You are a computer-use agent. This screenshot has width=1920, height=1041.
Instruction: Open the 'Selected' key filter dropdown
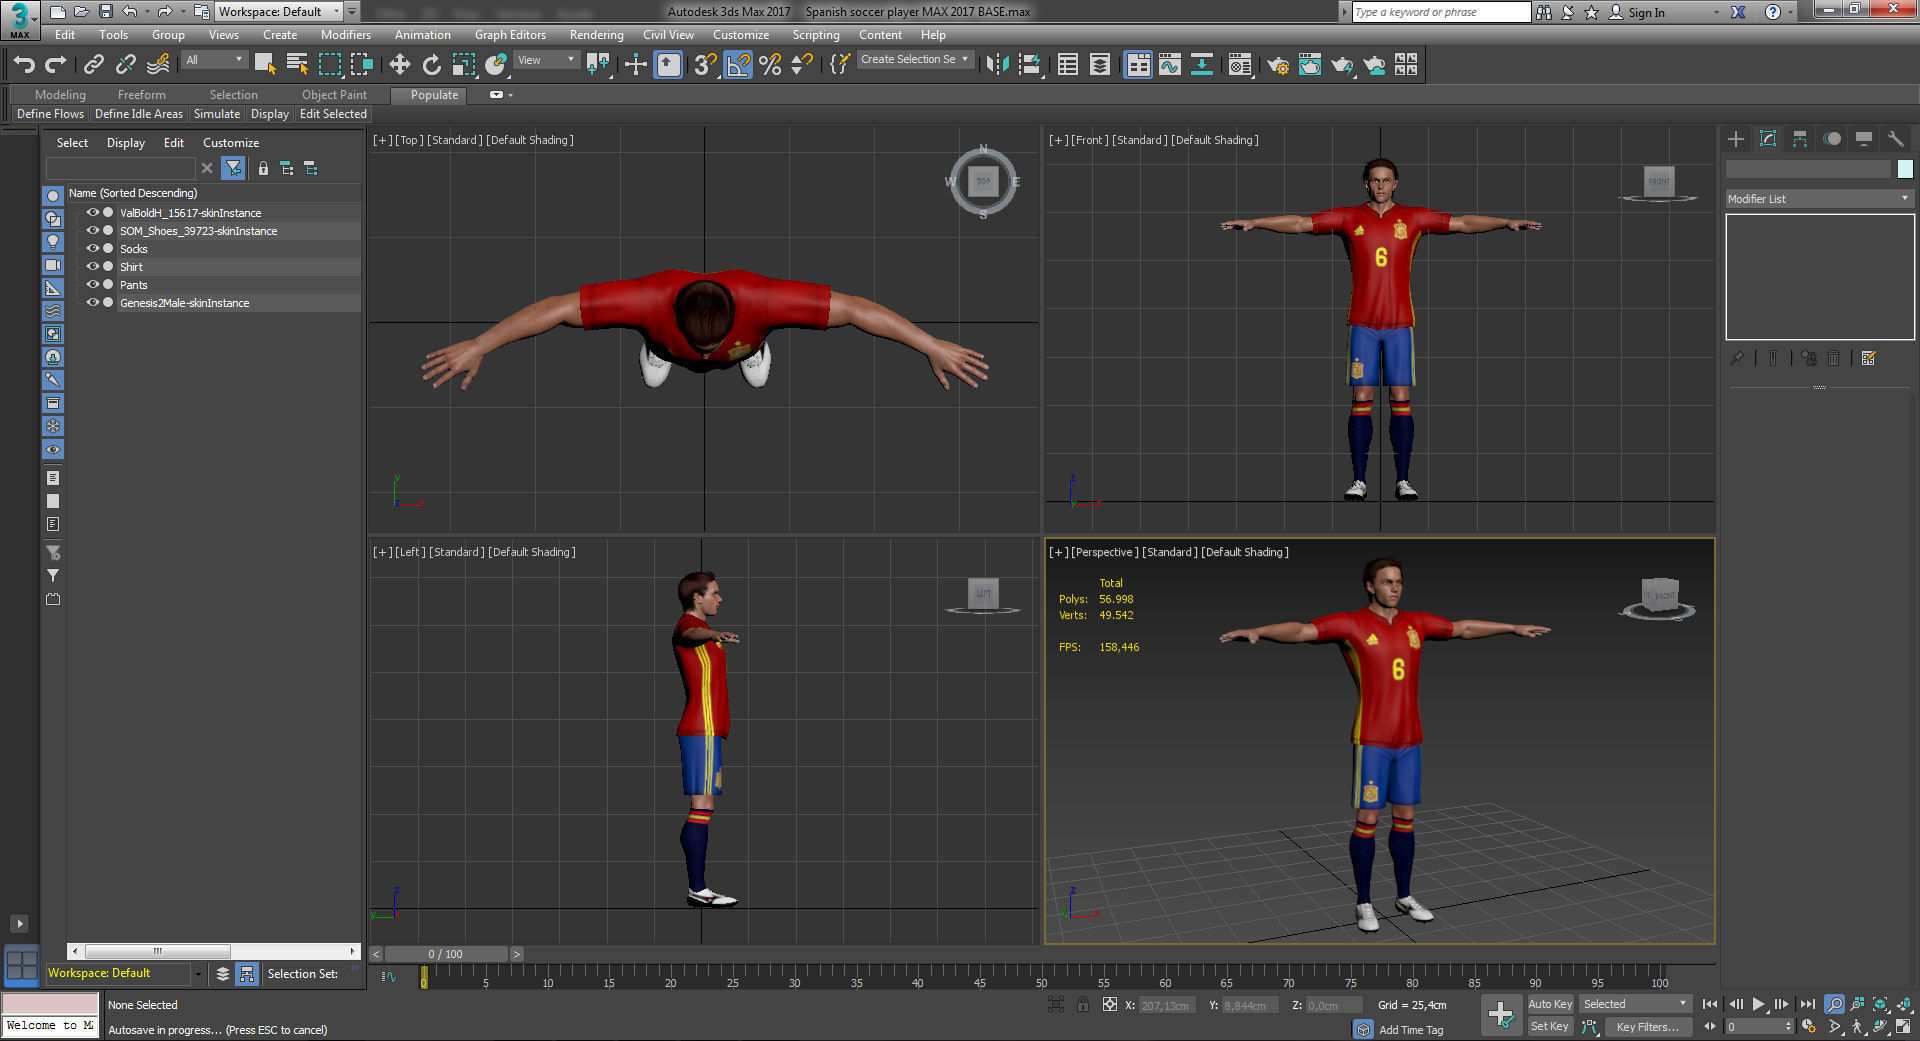(1635, 1004)
